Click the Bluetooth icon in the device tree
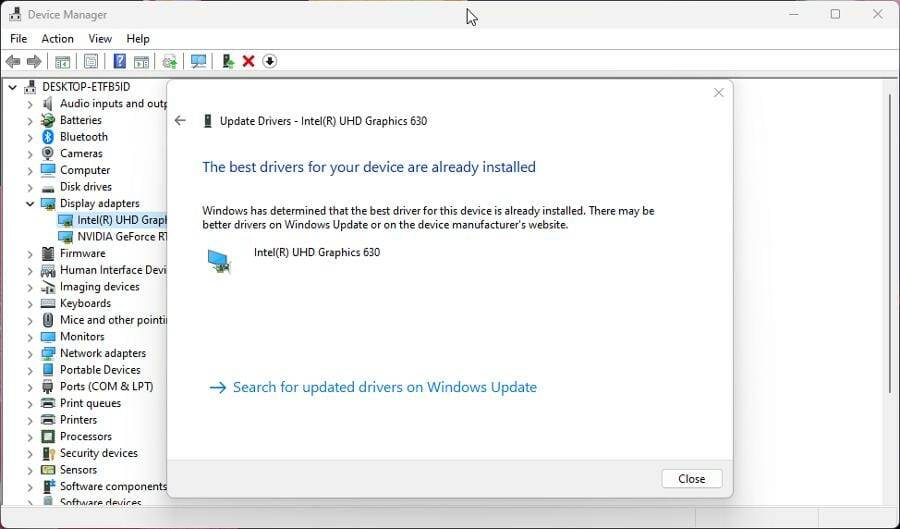Image resolution: width=900 pixels, height=529 pixels. pyautogui.click(x=48, y=137)
